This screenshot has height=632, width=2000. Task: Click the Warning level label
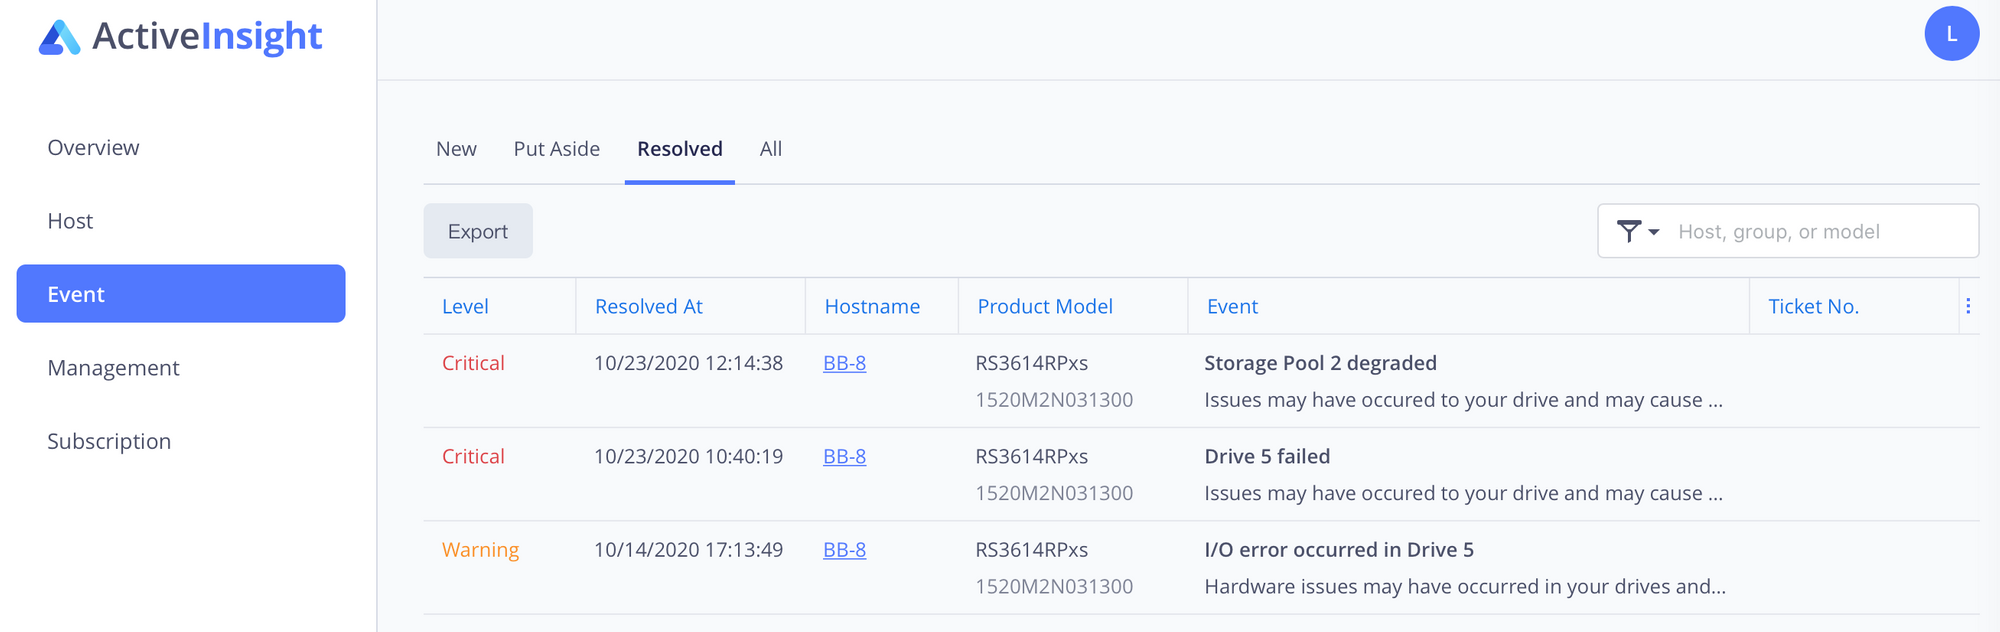[x=480, y=550]
